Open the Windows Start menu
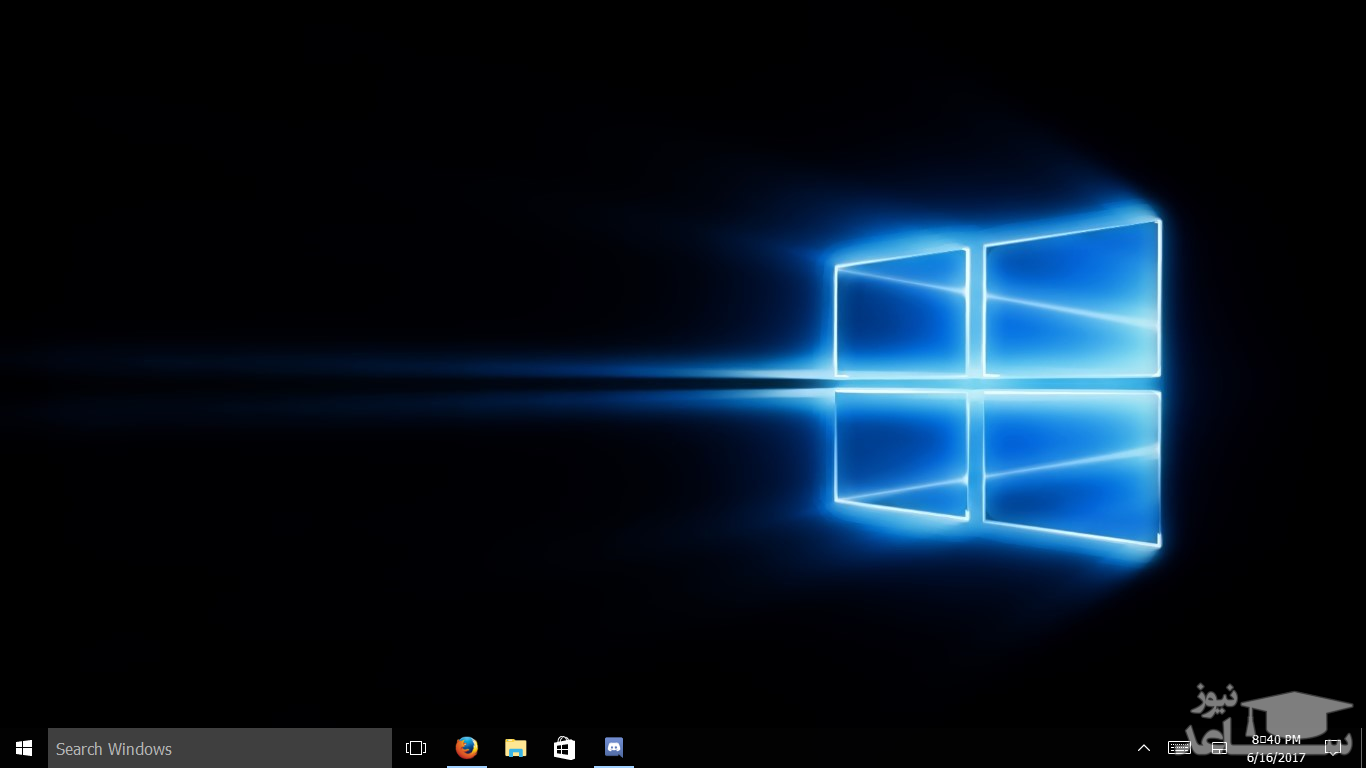 point(24,748)
